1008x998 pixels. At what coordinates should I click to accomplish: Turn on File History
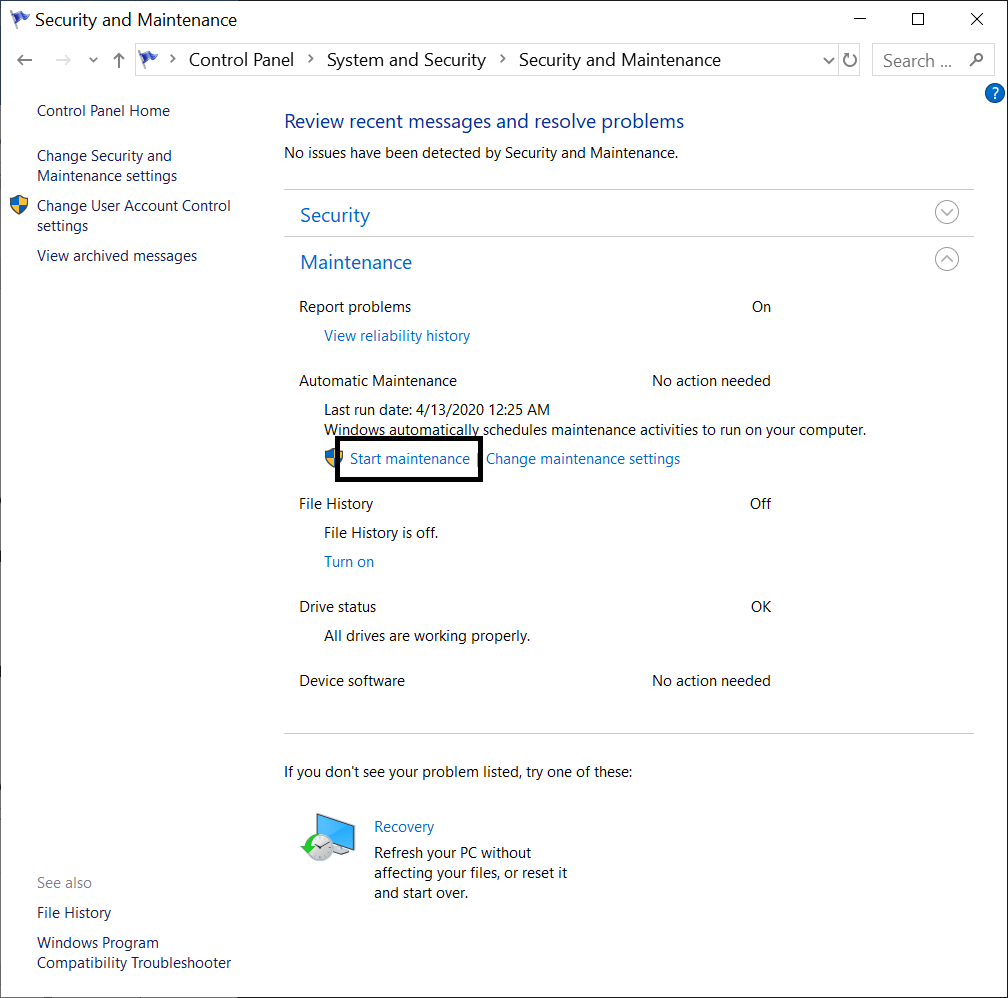pos(348,561)
